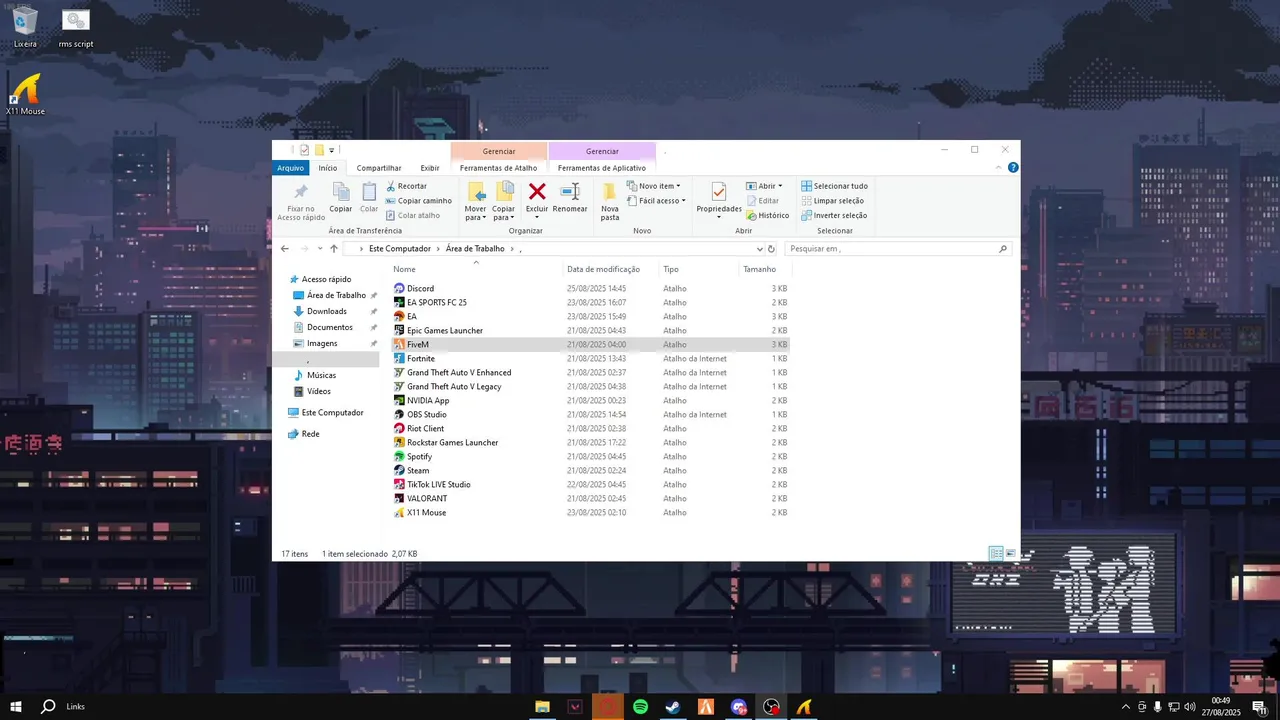Open Customize Quick Access Toolbar dropdown
The width and height of the screenshot is (1280, 720).
click(332, 150)
